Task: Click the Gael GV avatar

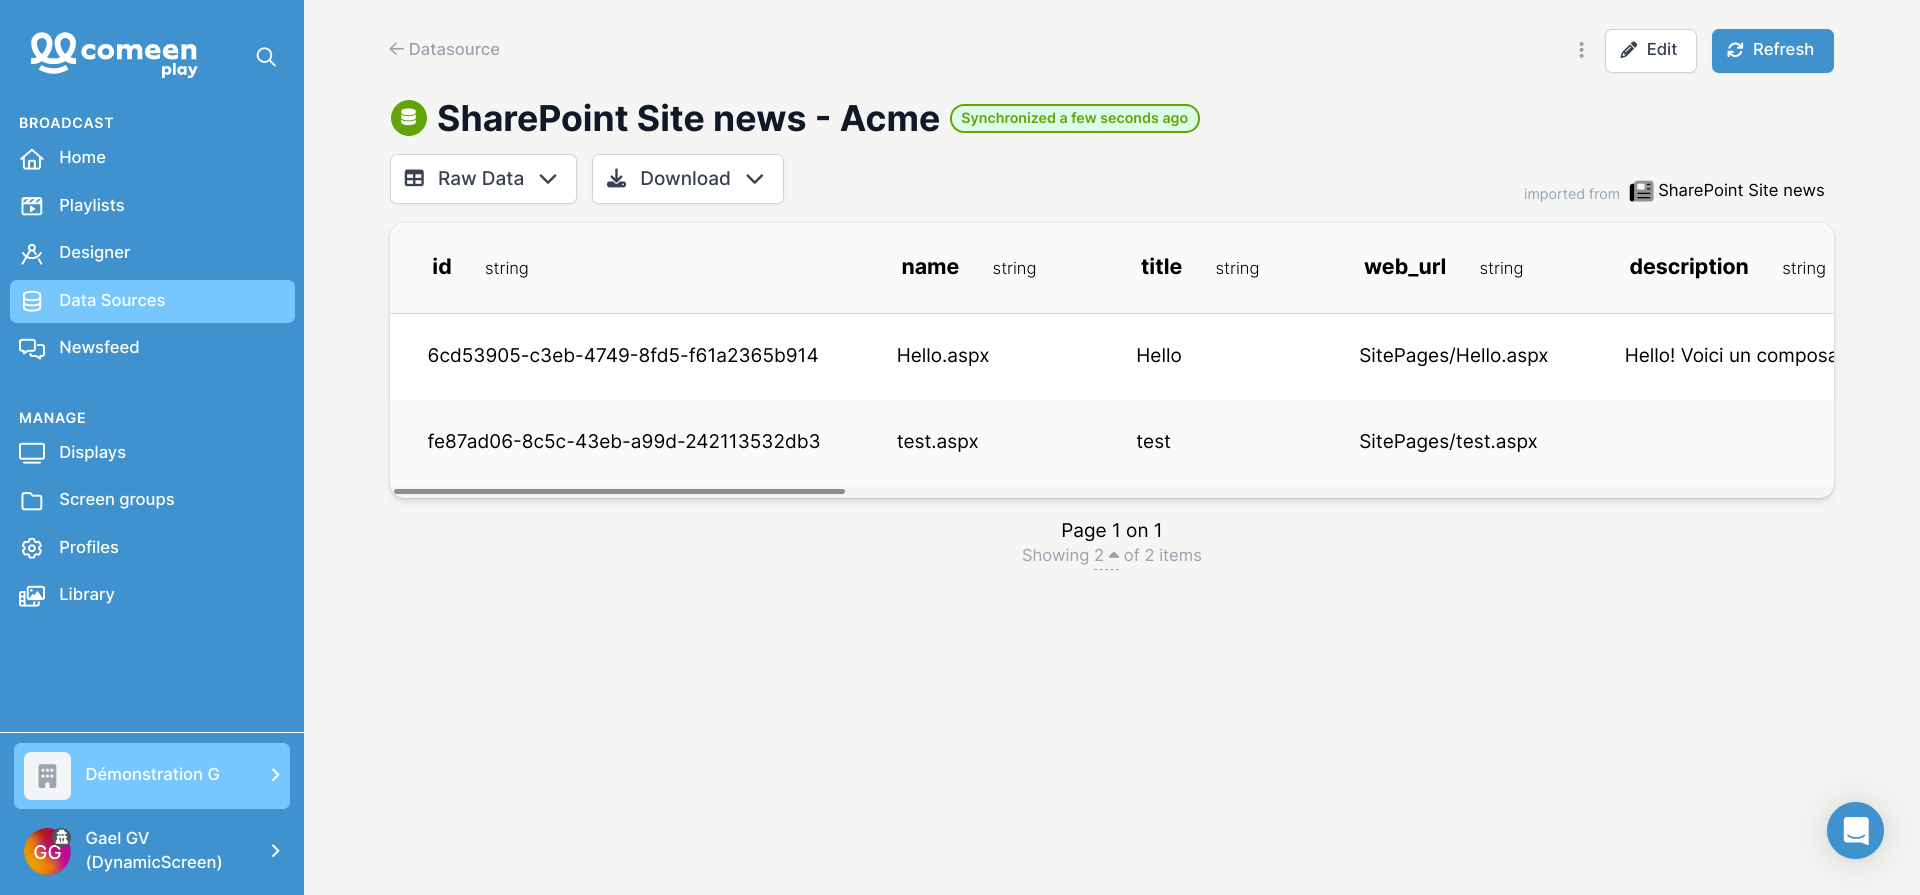Action: 47,851
